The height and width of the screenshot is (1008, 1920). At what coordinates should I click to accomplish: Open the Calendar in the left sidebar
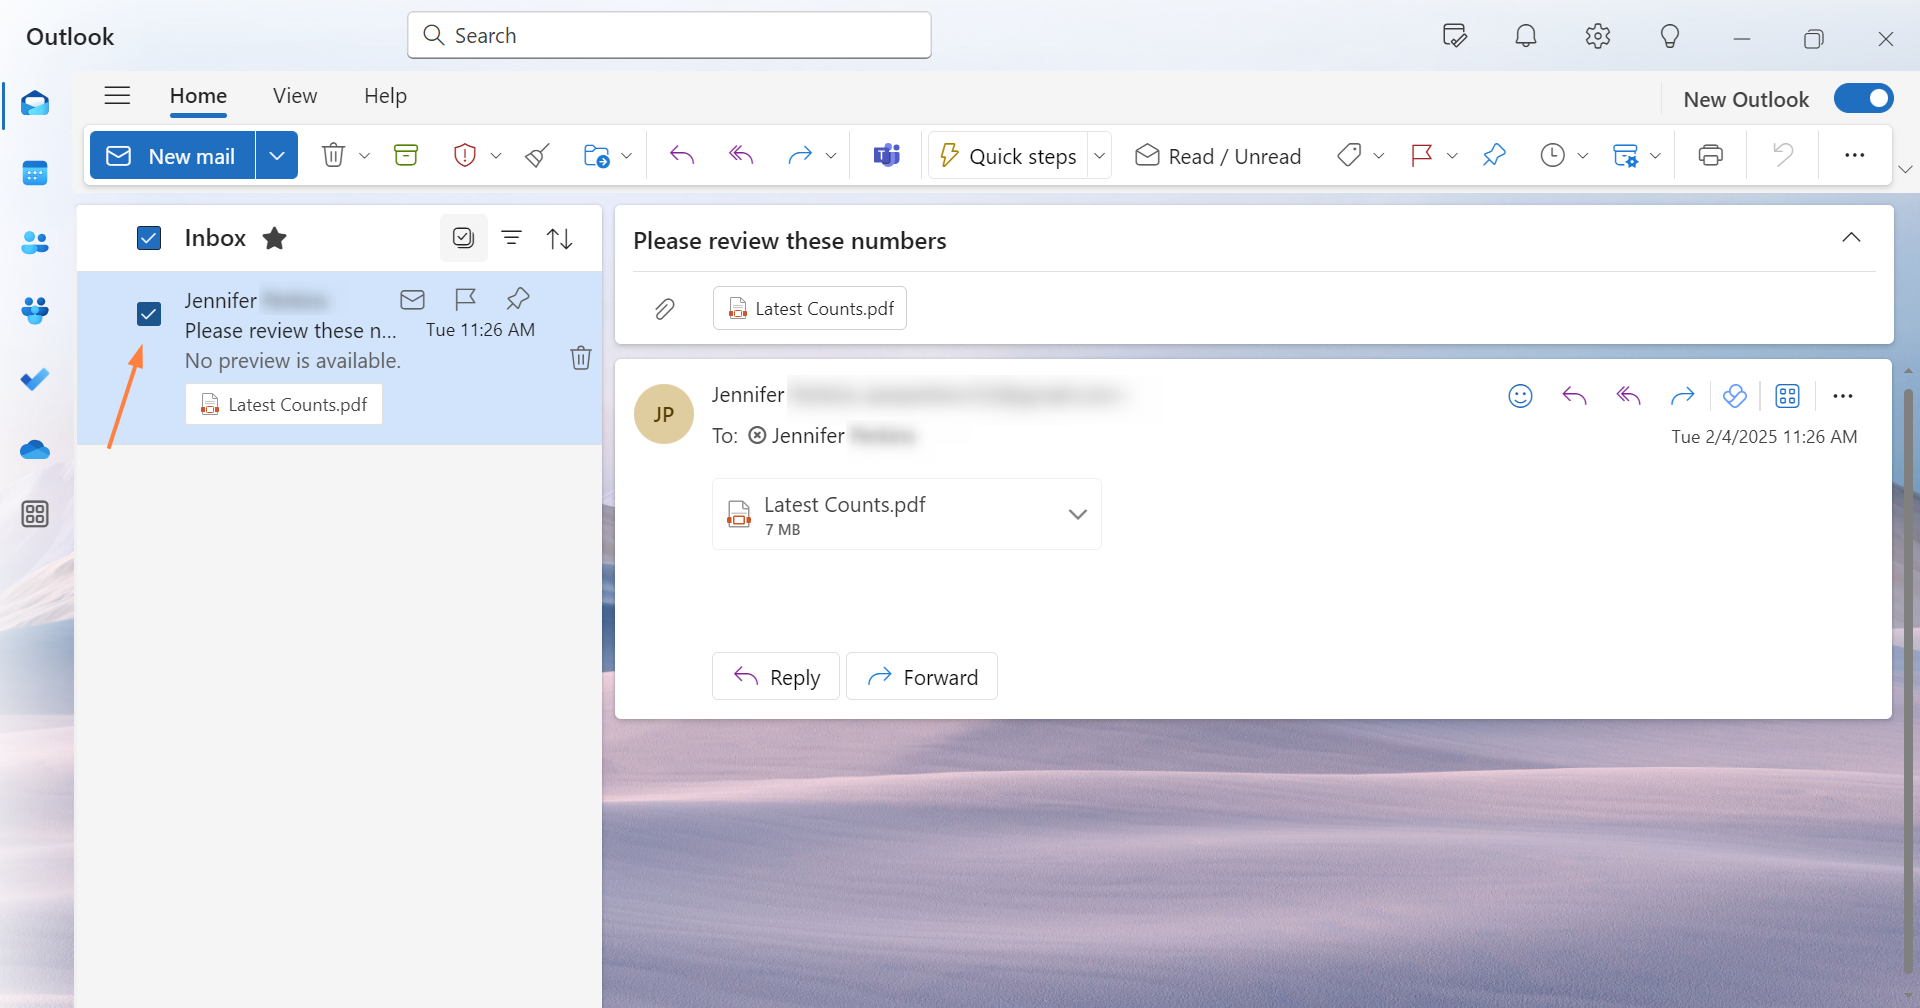click(x=35, y=173)
